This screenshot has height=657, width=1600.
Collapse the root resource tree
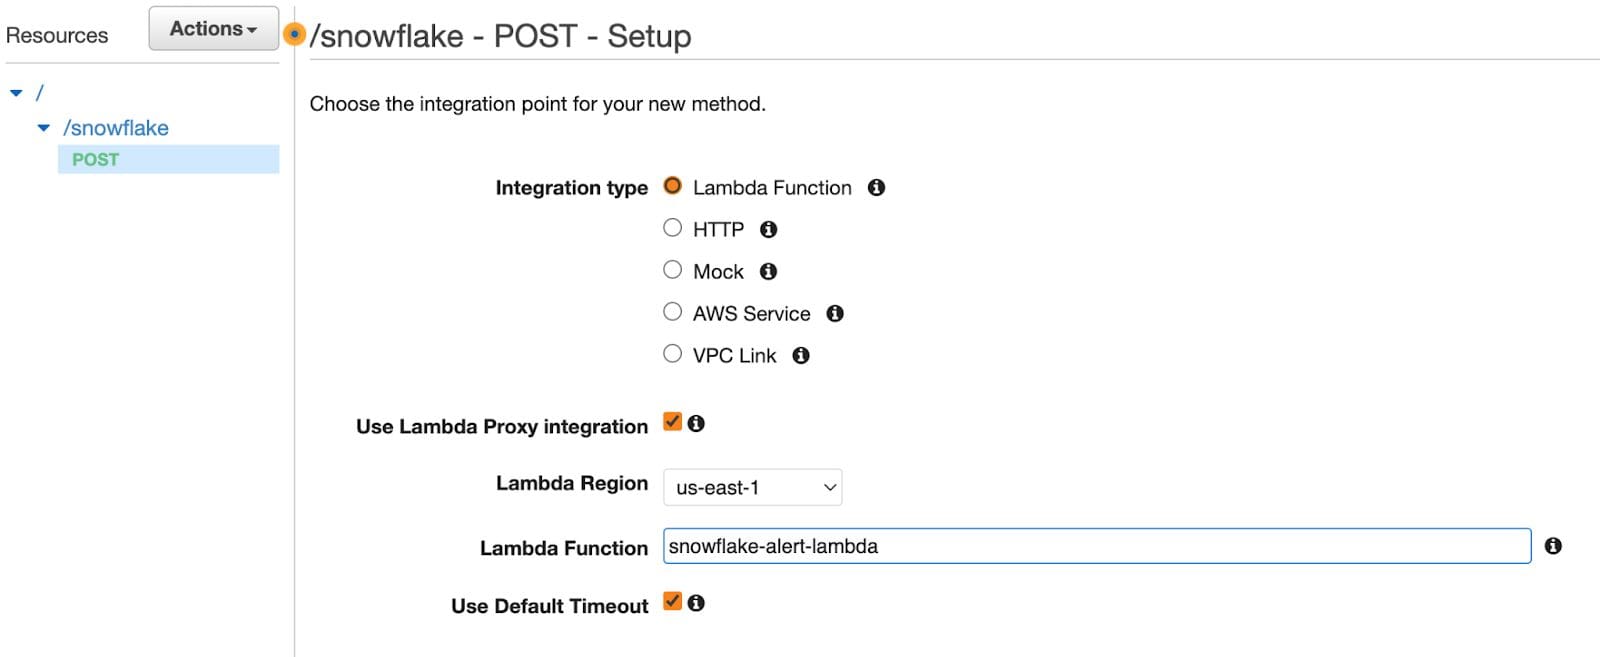pos(16,91)
